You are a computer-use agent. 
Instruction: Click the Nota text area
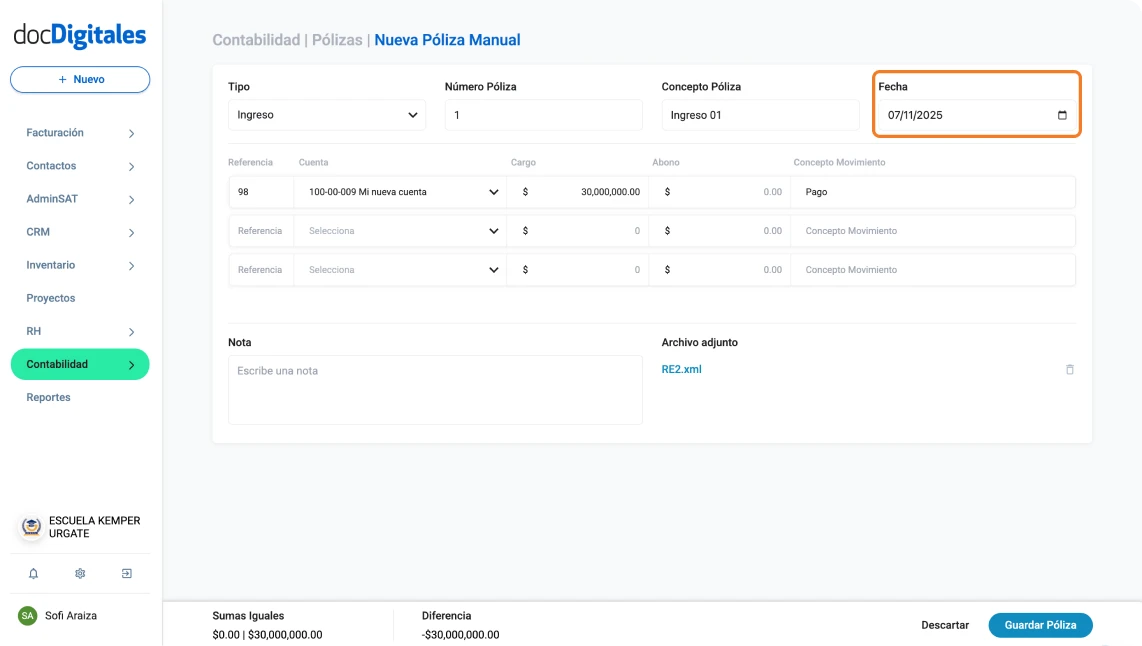click(x=435, y=390)
